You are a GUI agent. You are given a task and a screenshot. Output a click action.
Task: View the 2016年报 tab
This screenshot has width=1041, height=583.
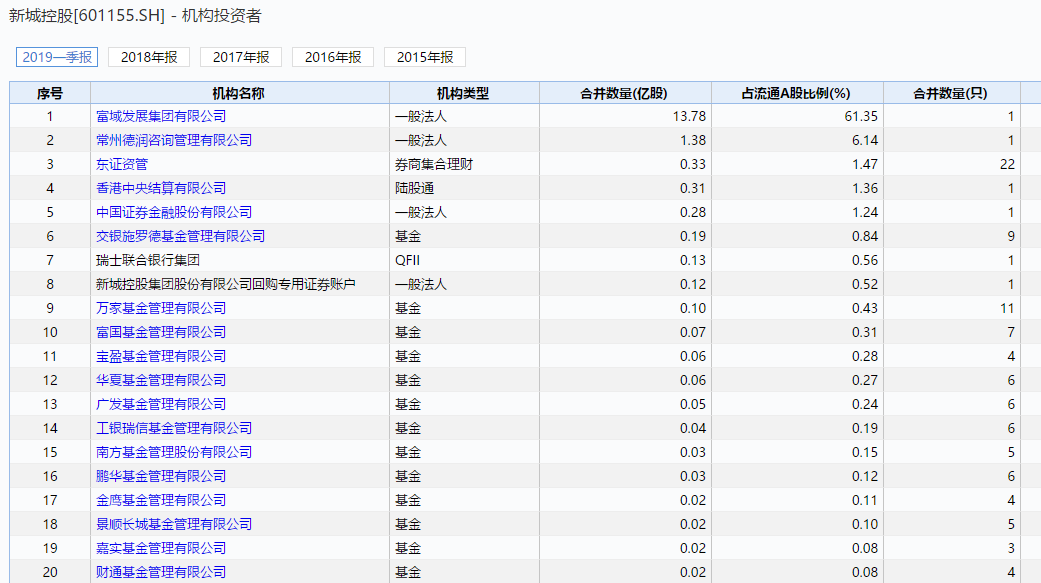tap(333, 57)
